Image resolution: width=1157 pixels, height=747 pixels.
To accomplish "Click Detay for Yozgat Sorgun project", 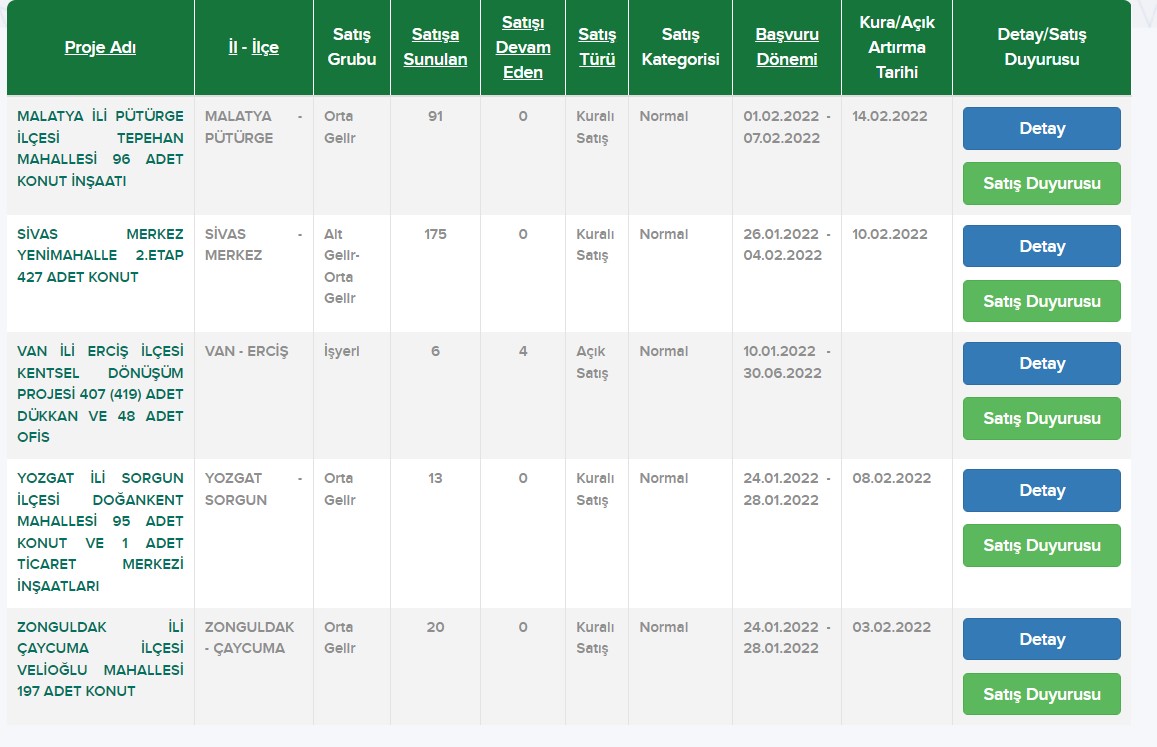I will click(1041, 491).
